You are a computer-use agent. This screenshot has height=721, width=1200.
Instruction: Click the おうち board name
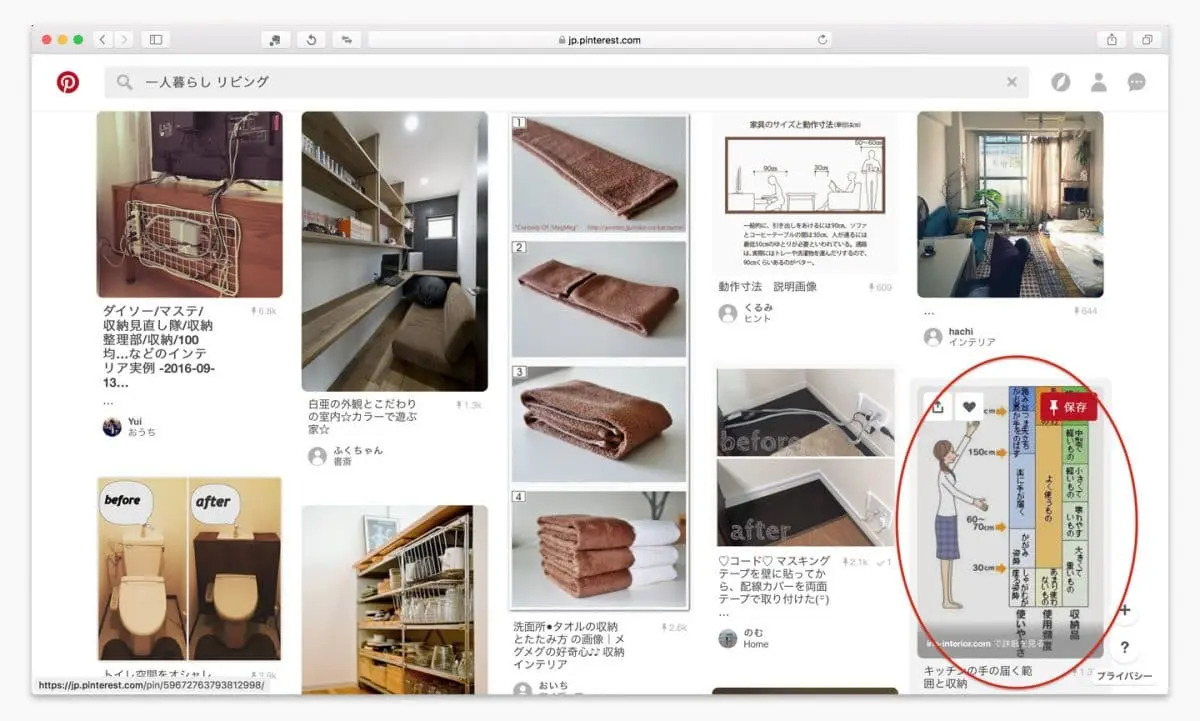tap(142, 433)
